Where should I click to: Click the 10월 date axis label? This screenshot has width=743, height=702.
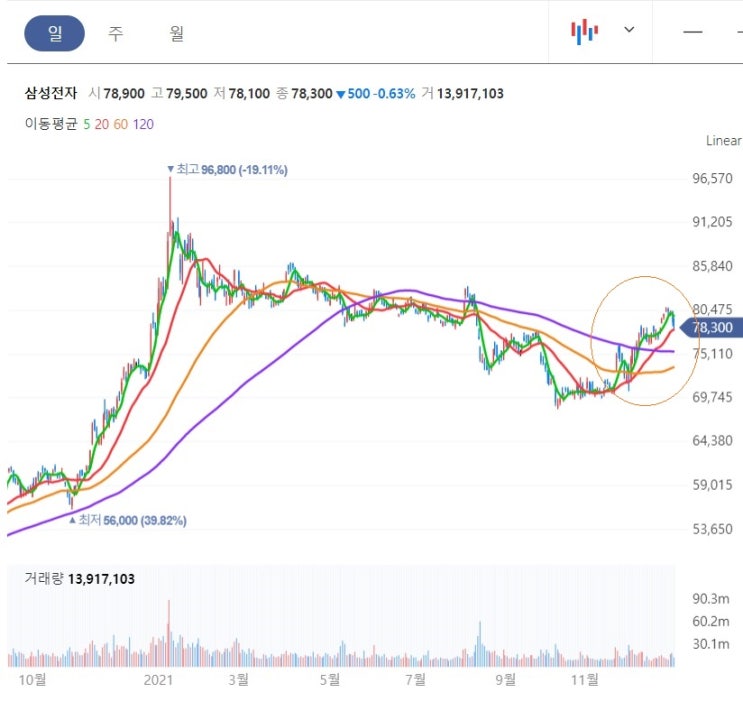pos(32,680)
